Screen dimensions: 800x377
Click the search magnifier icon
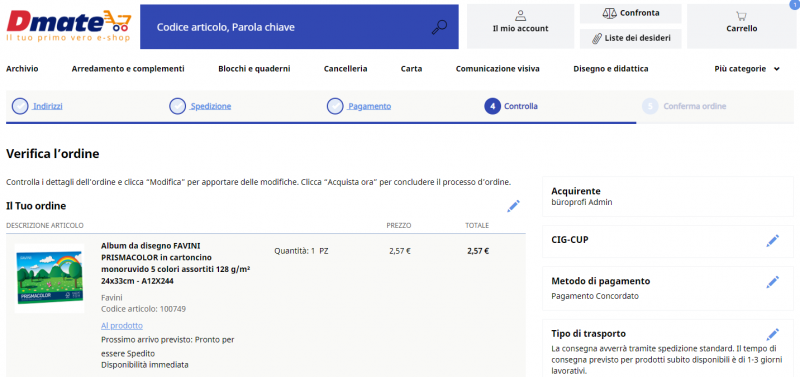click(439, 27)
